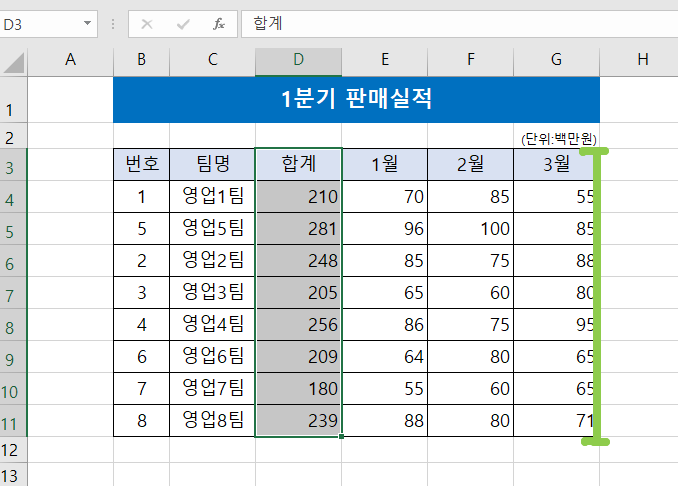Click total cell 281
The width and height of the screenshot is (678, 486).
[298, 228]
